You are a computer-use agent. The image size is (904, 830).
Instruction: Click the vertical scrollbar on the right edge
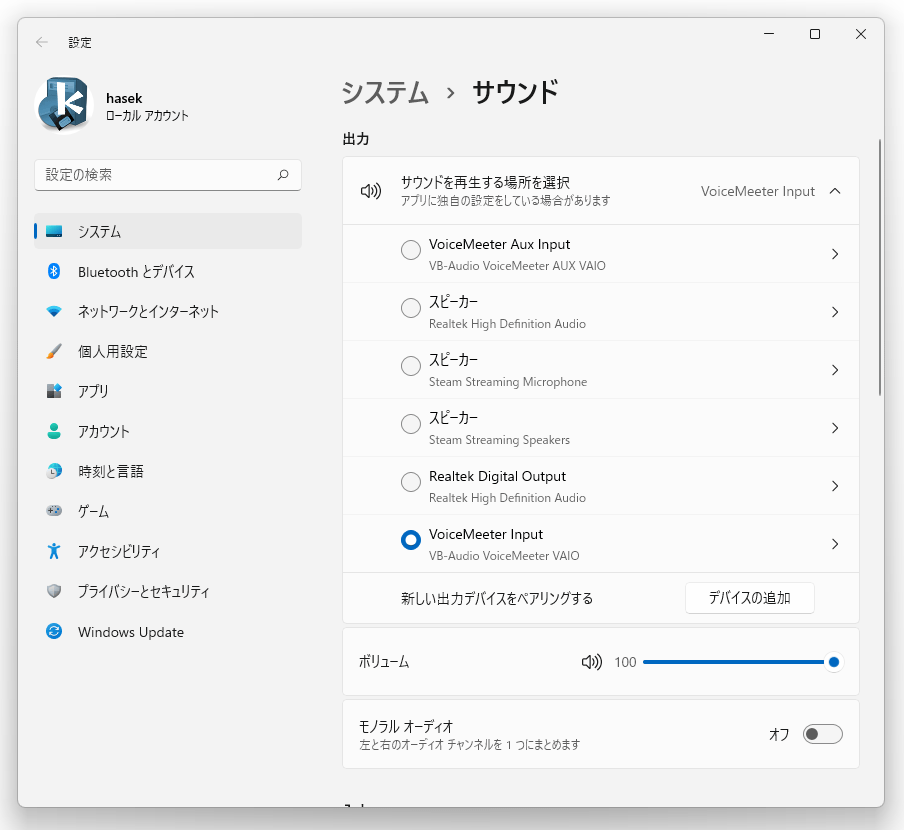[x=880, y=267]
